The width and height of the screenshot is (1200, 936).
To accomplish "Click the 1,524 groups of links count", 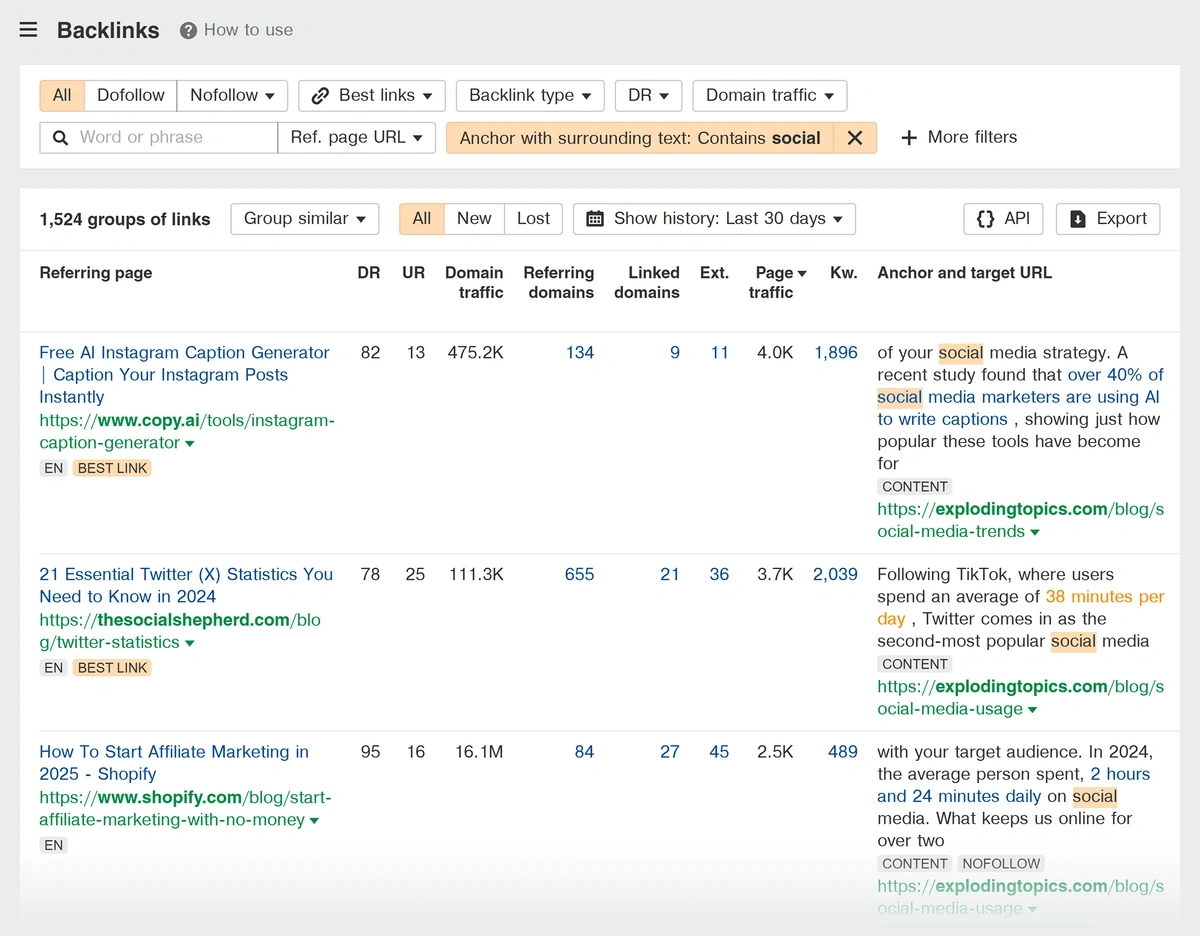I will [x=125, y=220].
